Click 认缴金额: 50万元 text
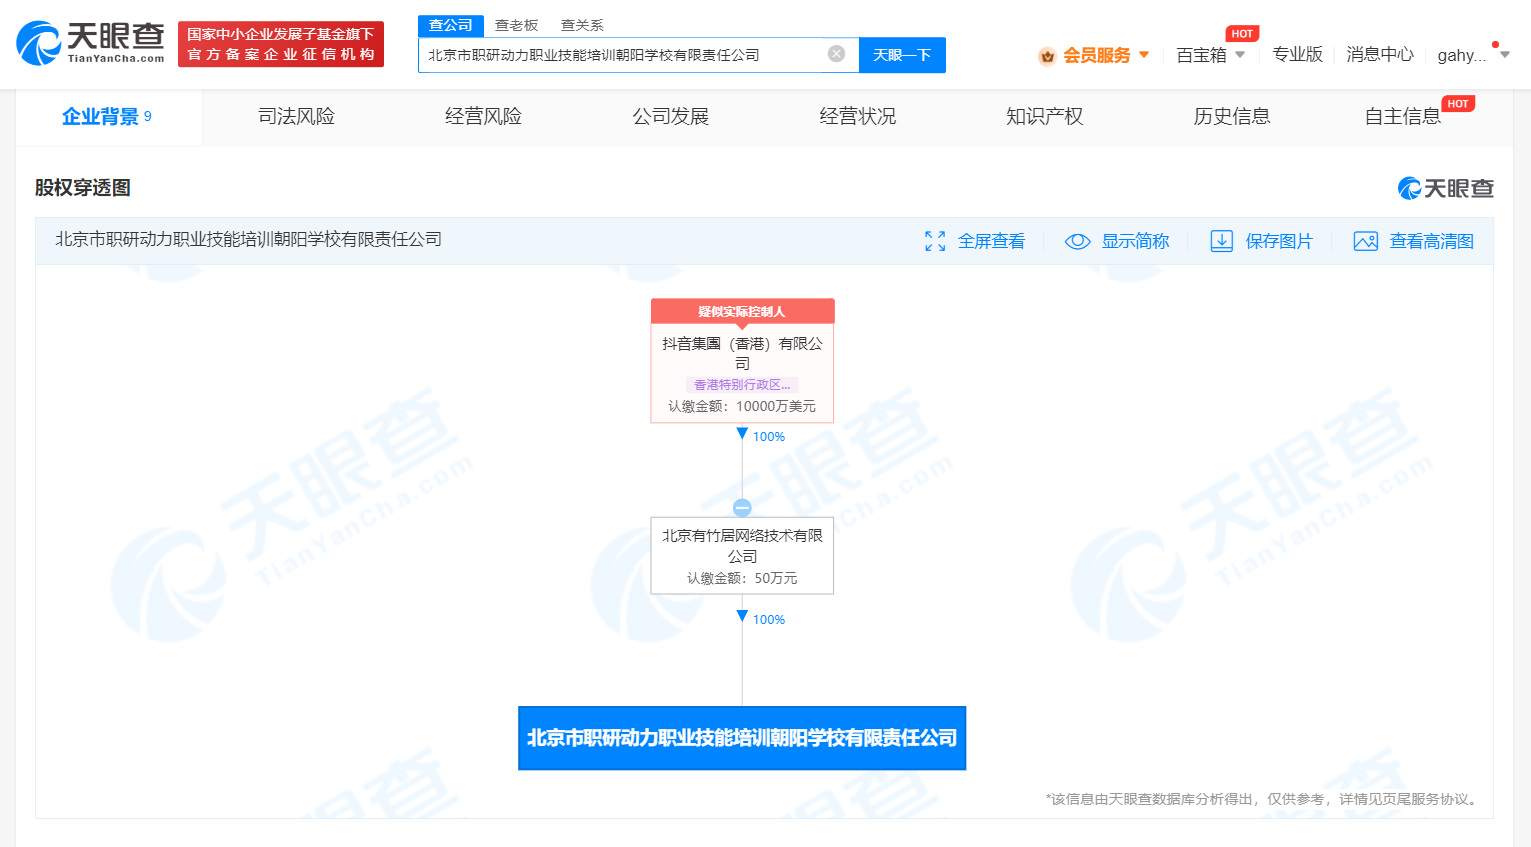 pyautogui.click(x=742, y=578)
